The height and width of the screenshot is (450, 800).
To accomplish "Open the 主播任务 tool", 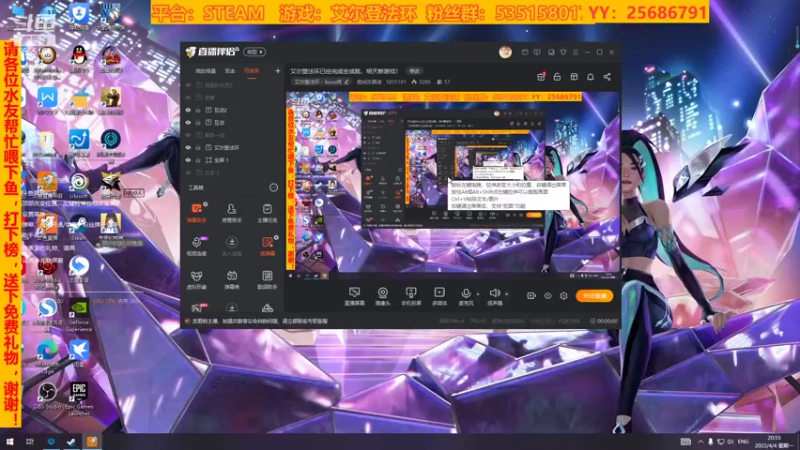I will (x=267, y=213).
